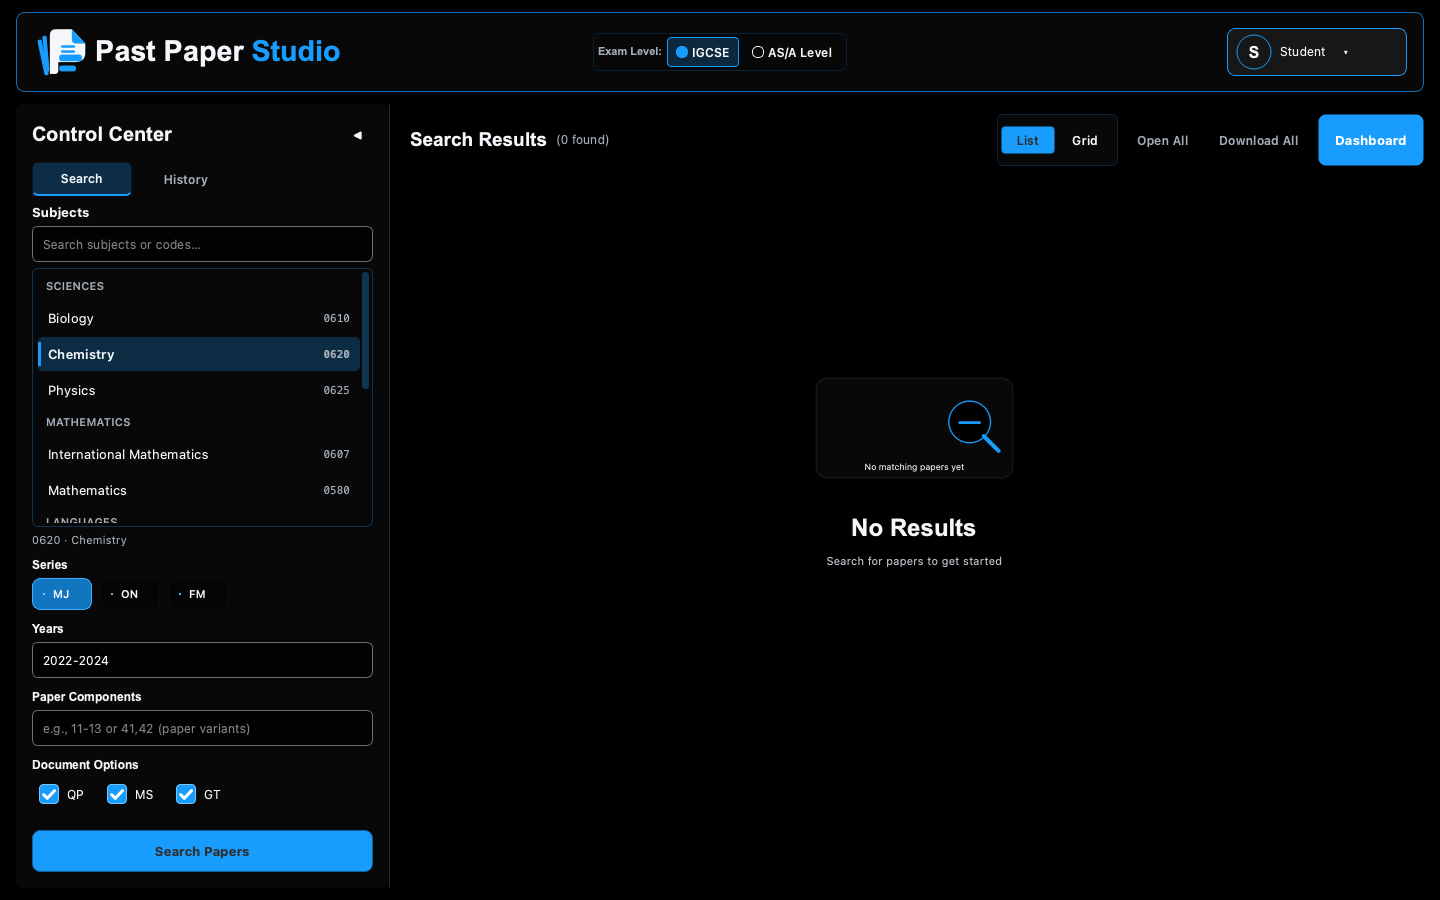Open the Student account dropdown
This screenshot has width=1440, height=900.
tap(1316, 52)
